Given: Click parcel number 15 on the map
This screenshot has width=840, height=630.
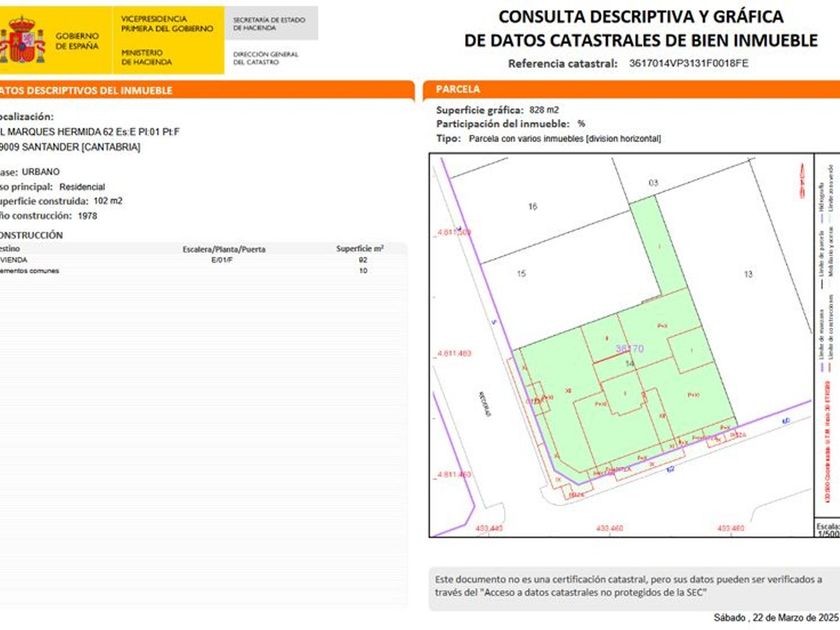Looking at the screenshot, I should pyautogui.click(x=521, y=273).
